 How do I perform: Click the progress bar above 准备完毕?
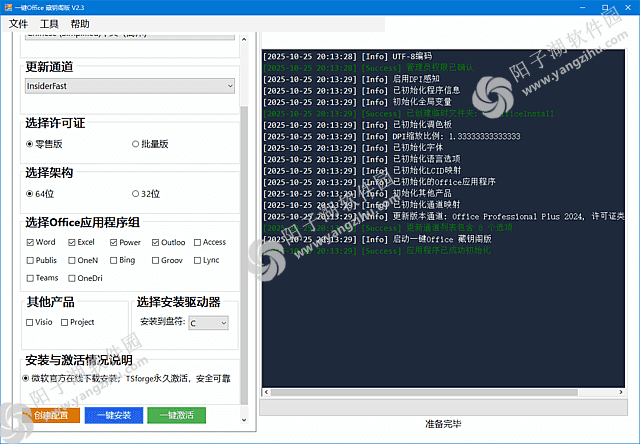443,407
